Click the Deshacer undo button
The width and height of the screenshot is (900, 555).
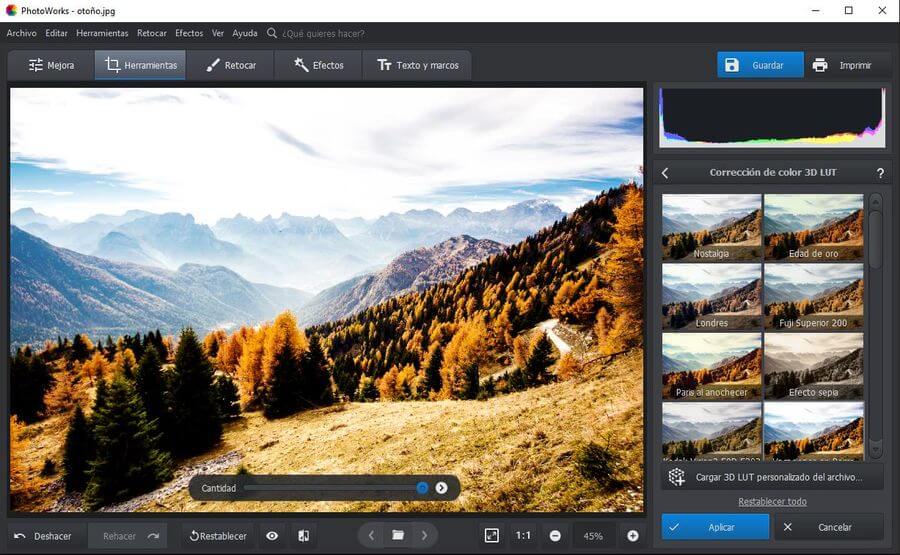pos(44,536)
